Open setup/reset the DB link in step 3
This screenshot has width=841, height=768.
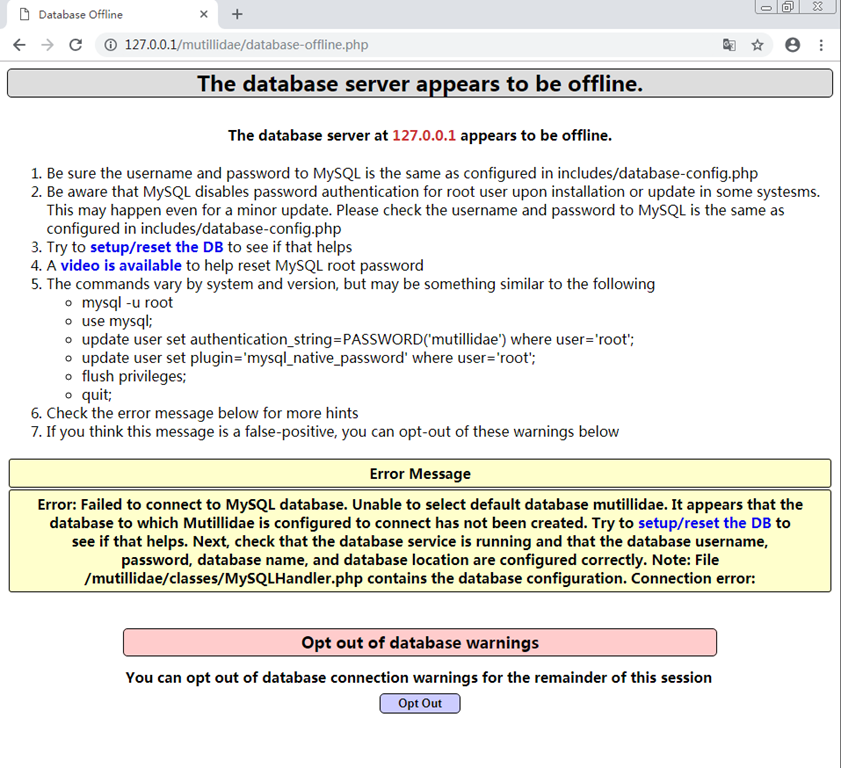coord(157,247)
